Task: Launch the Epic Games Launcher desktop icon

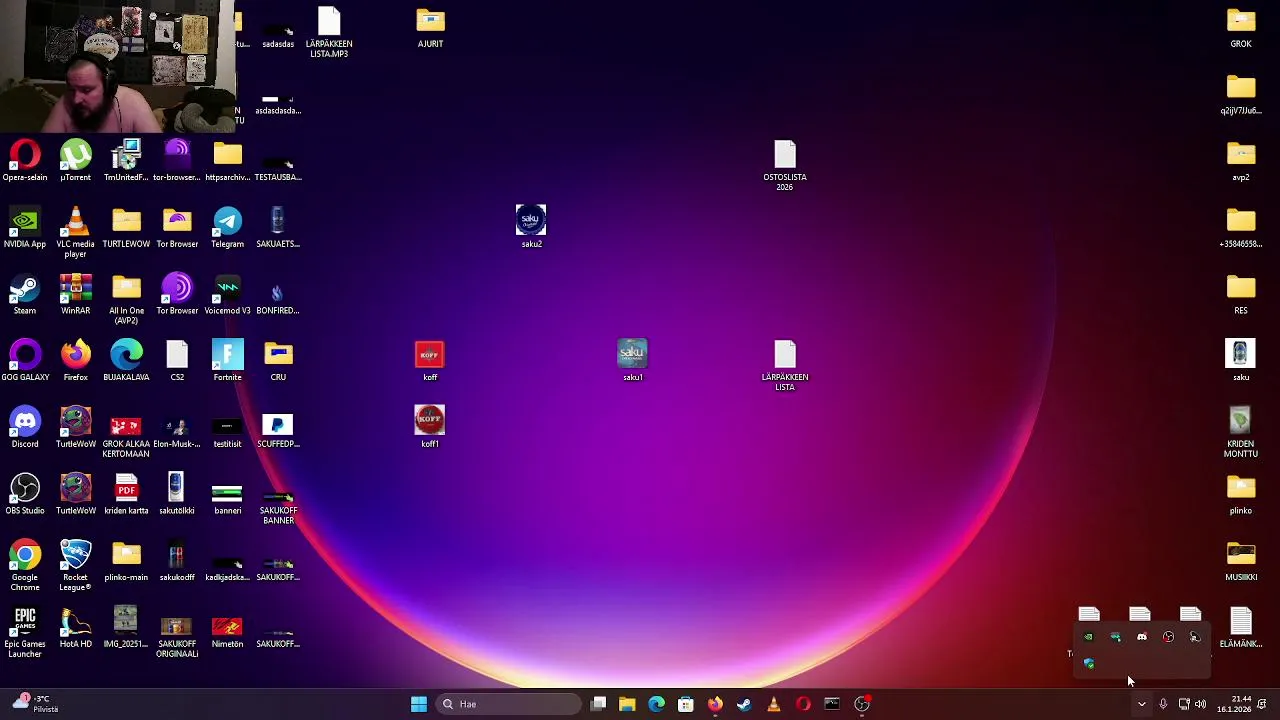Action: tap(25, 632)
